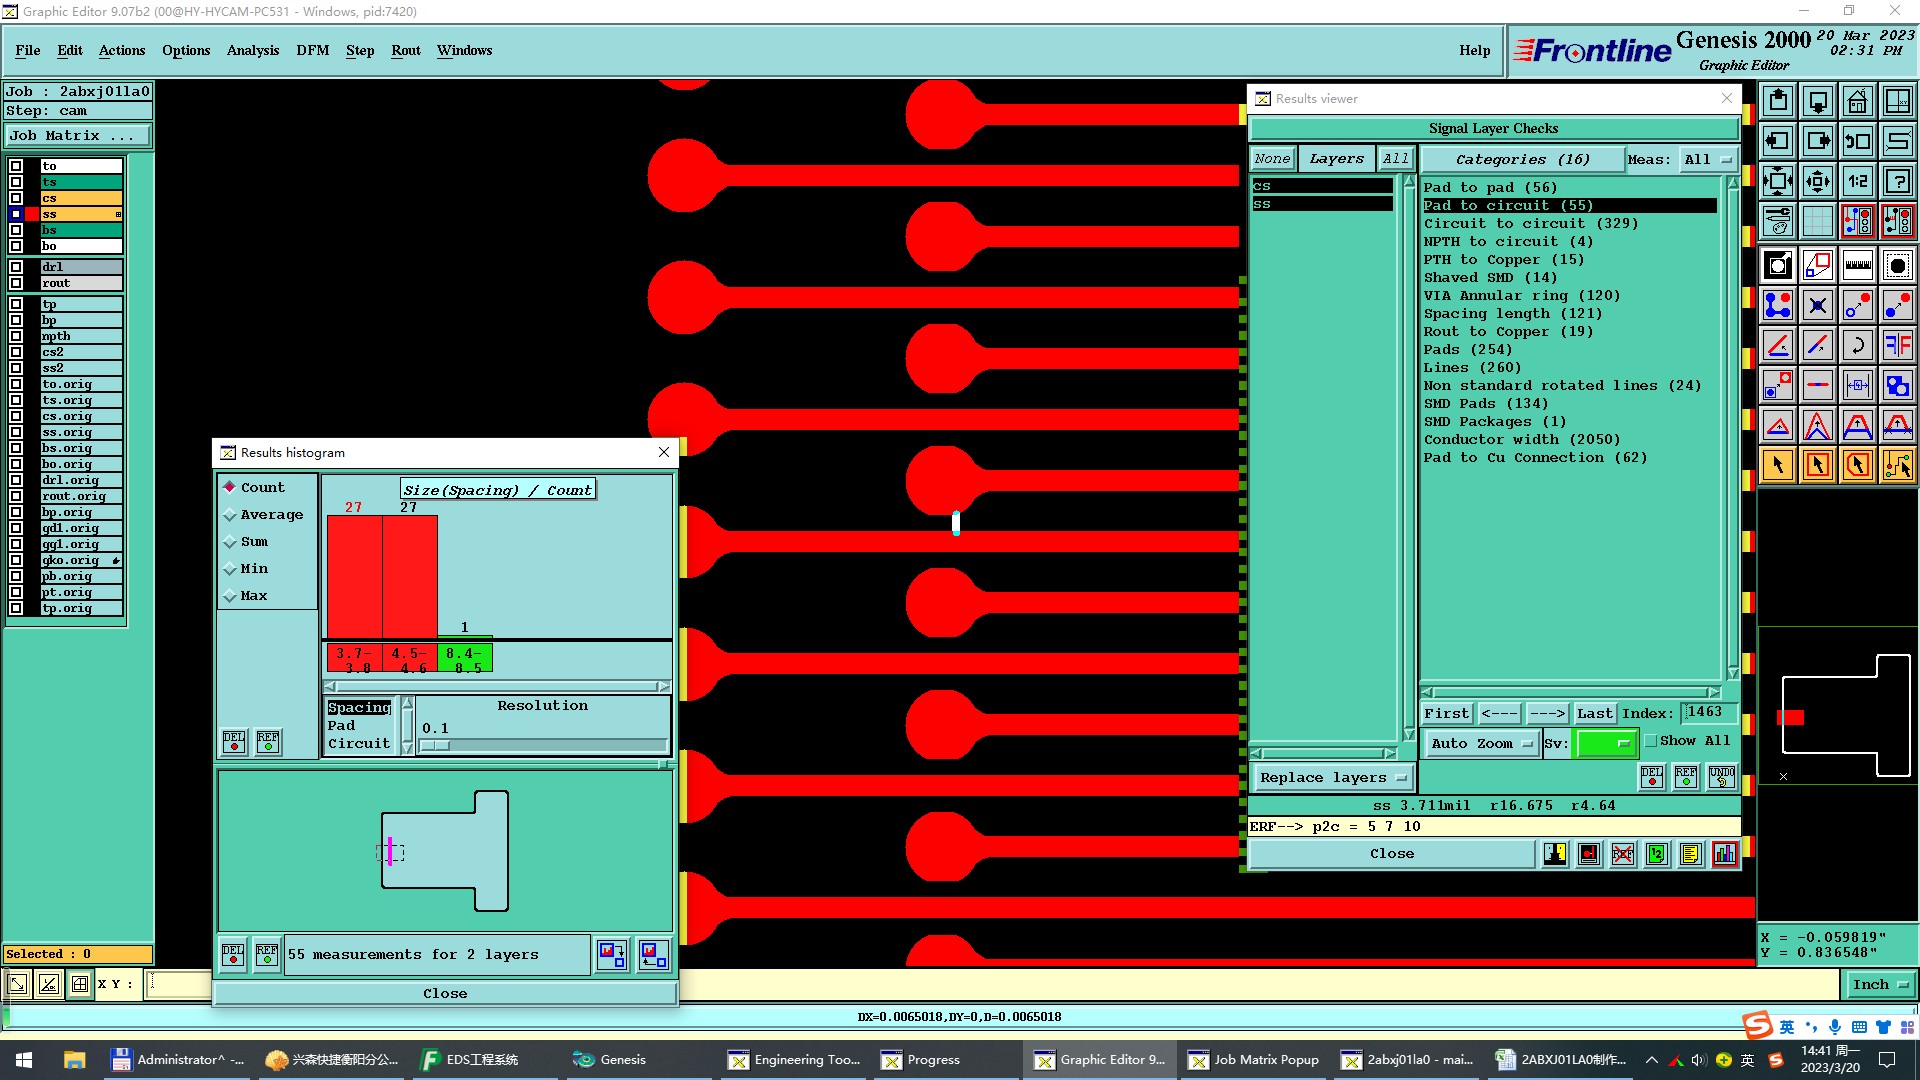Viewport: 1920px width, 1080px height.
Task: Open the Meas: All dropdown
Action: click(1706, 159)
